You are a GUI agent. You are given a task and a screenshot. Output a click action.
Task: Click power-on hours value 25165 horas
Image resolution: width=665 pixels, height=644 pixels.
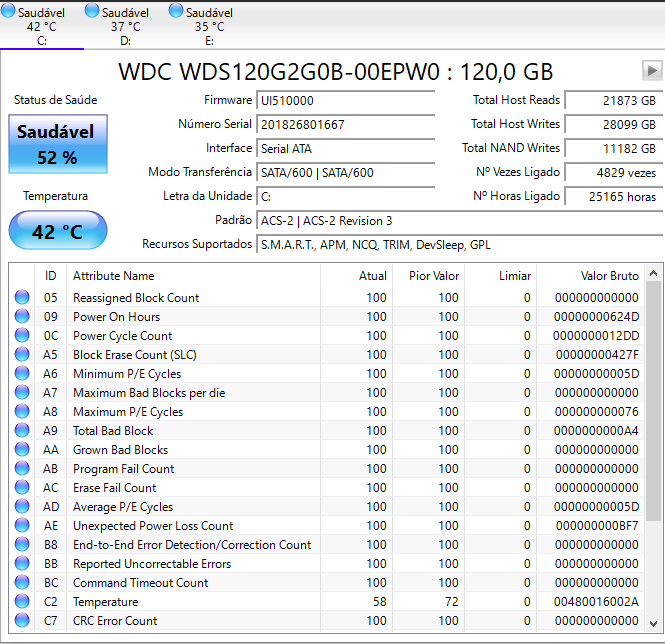click(x=614, y=196)
